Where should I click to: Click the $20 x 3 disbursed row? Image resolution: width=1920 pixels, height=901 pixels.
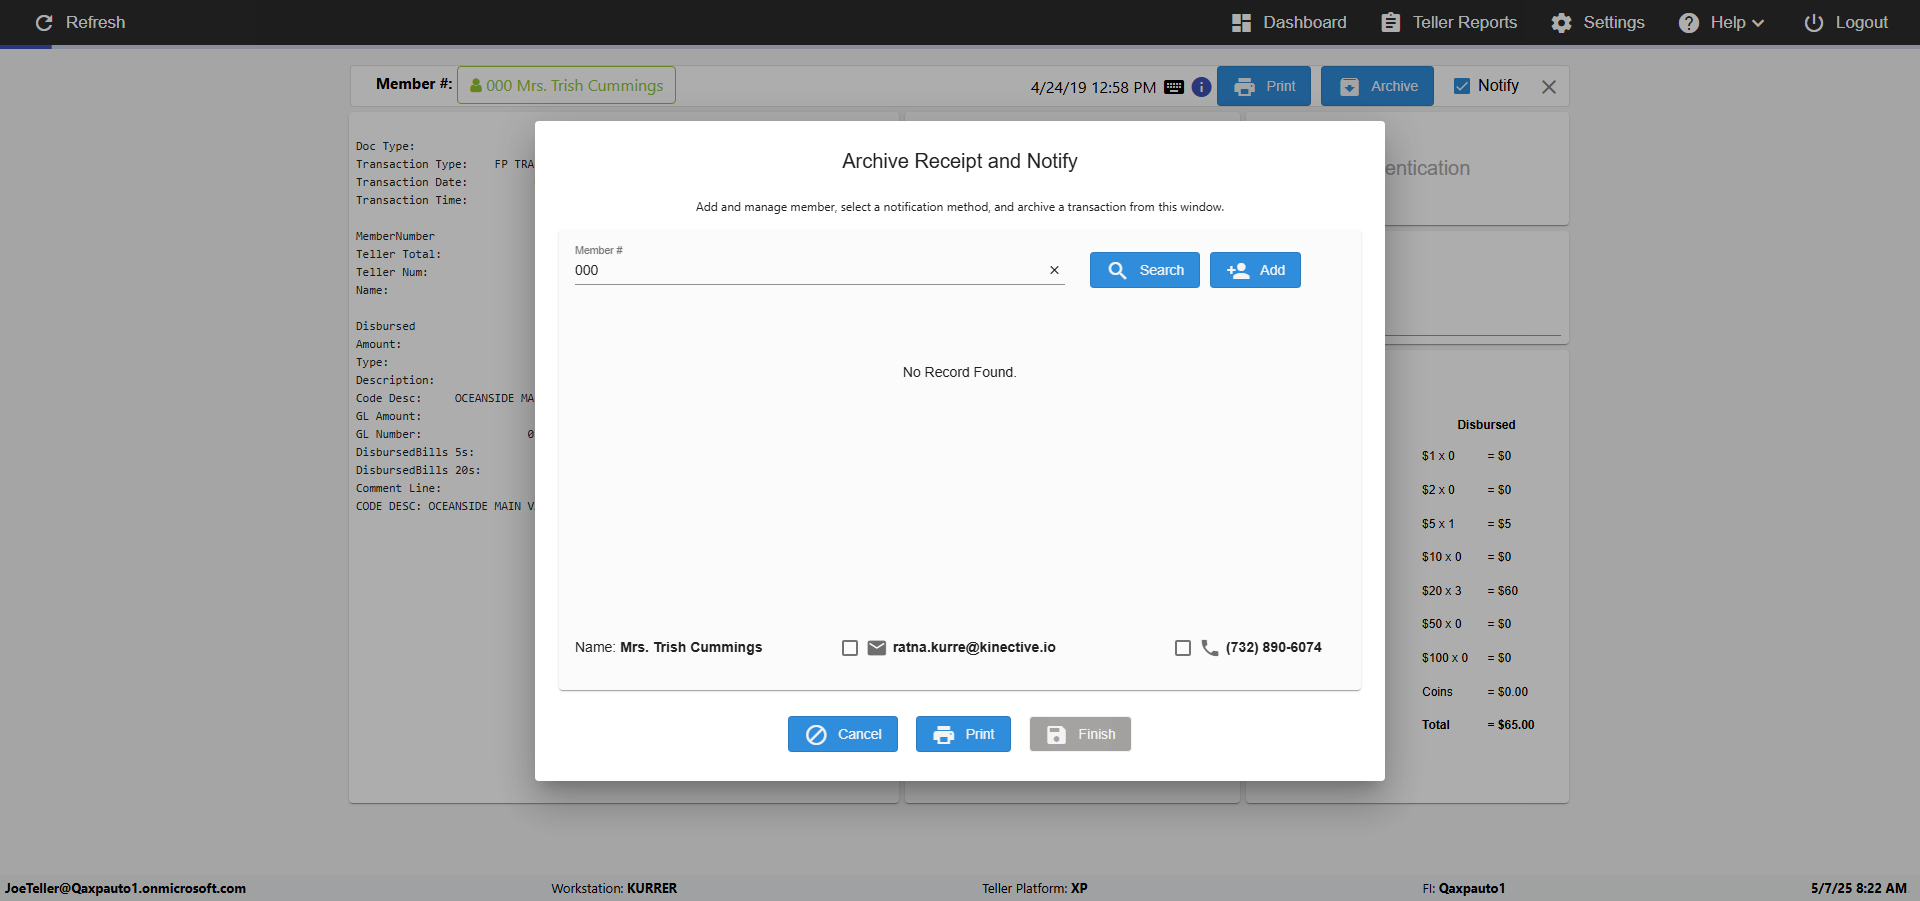1470,591
